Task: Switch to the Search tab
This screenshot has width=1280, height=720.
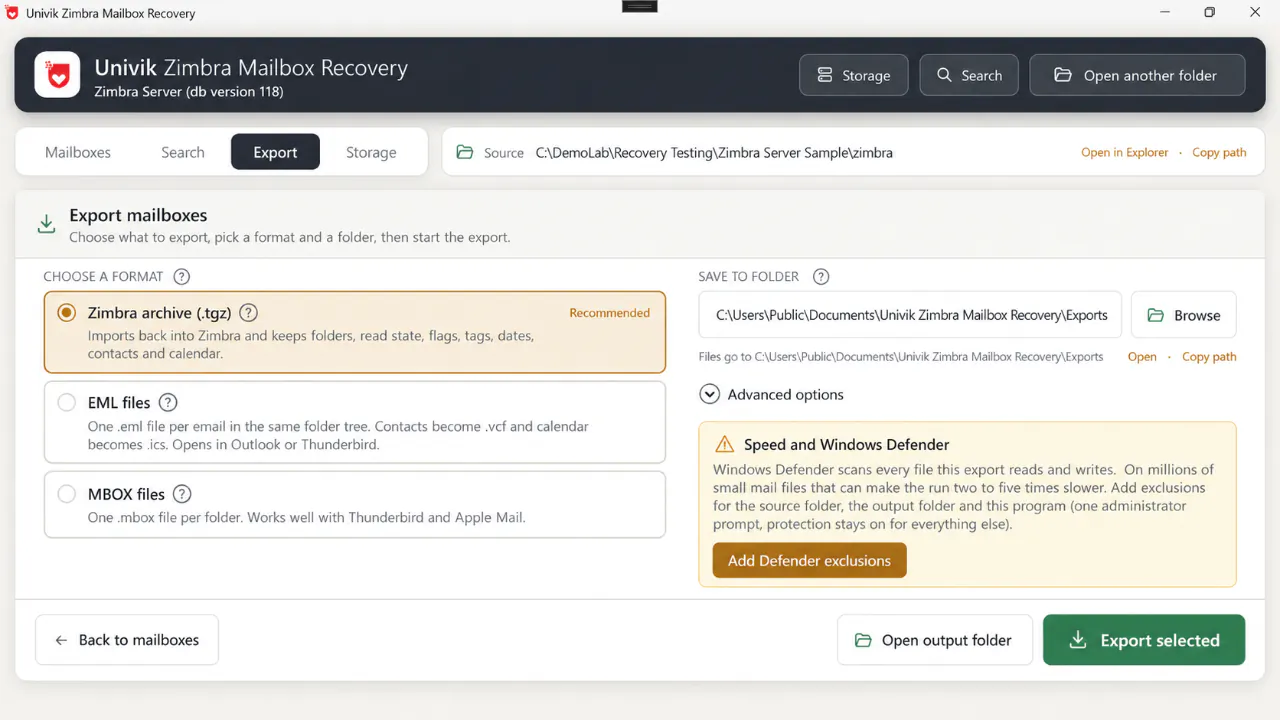Action: 183,153
